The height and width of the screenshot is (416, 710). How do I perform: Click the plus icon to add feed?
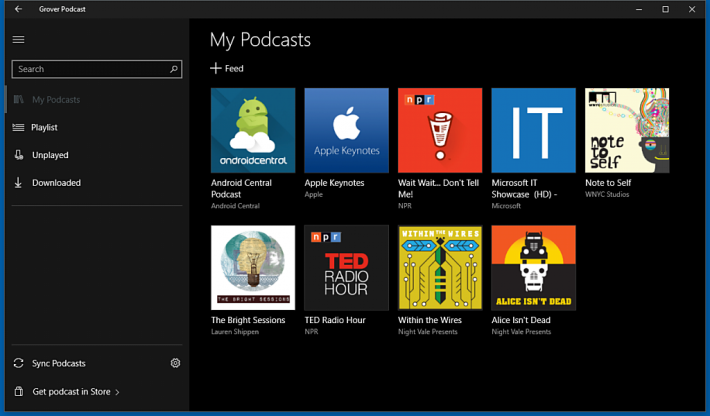(216, 68)
